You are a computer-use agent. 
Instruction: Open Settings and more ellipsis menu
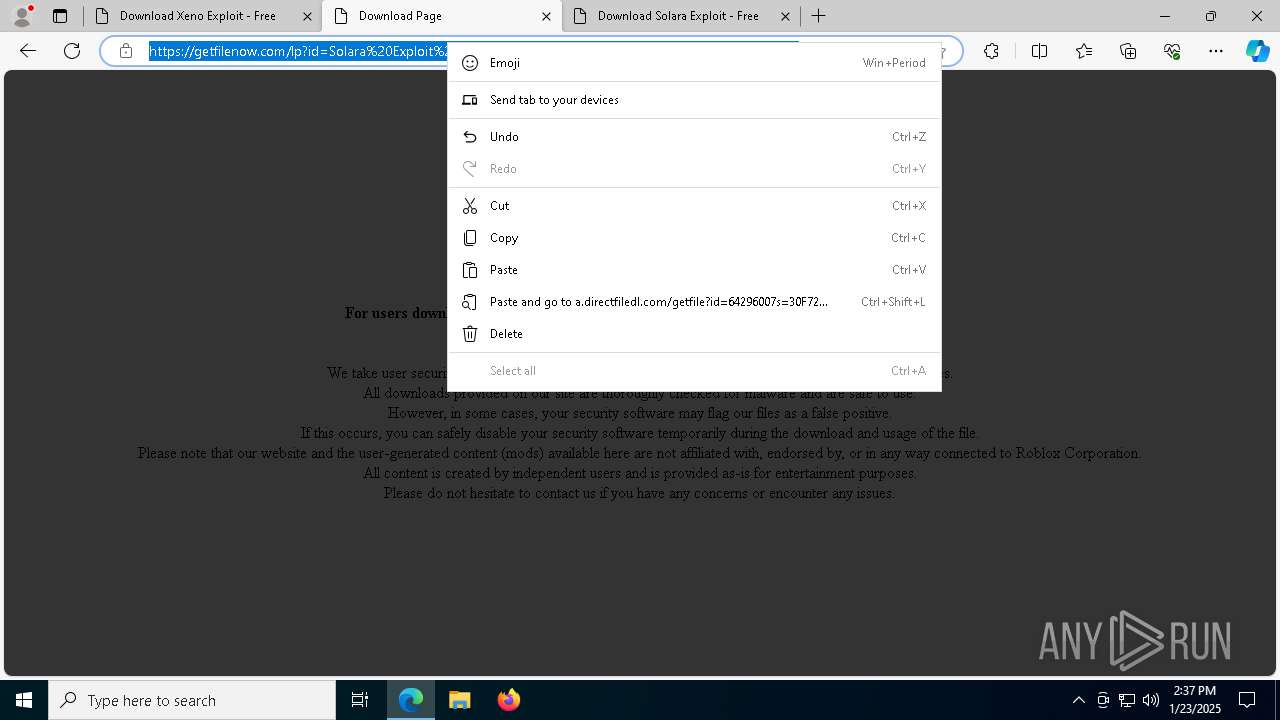tap(1216, 51)
